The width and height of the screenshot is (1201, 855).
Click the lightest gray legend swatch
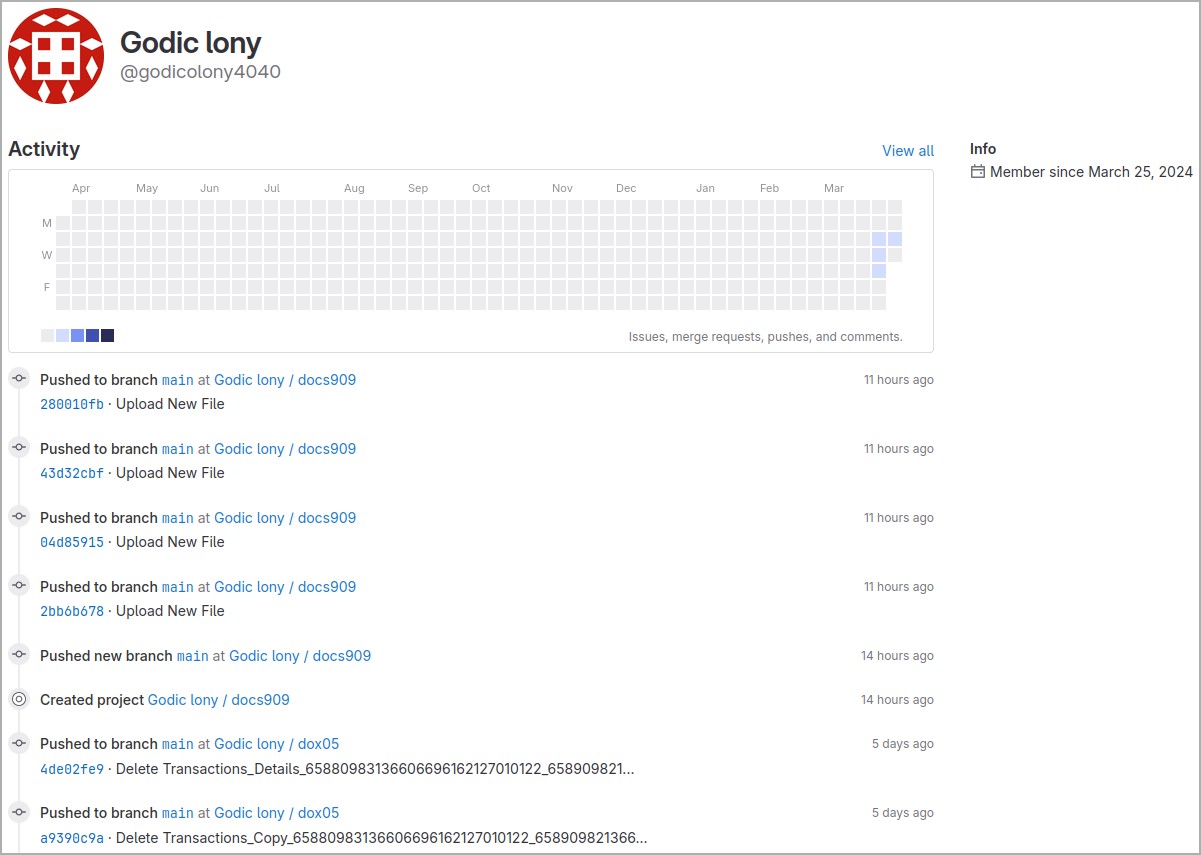click(x=47, y=336)
